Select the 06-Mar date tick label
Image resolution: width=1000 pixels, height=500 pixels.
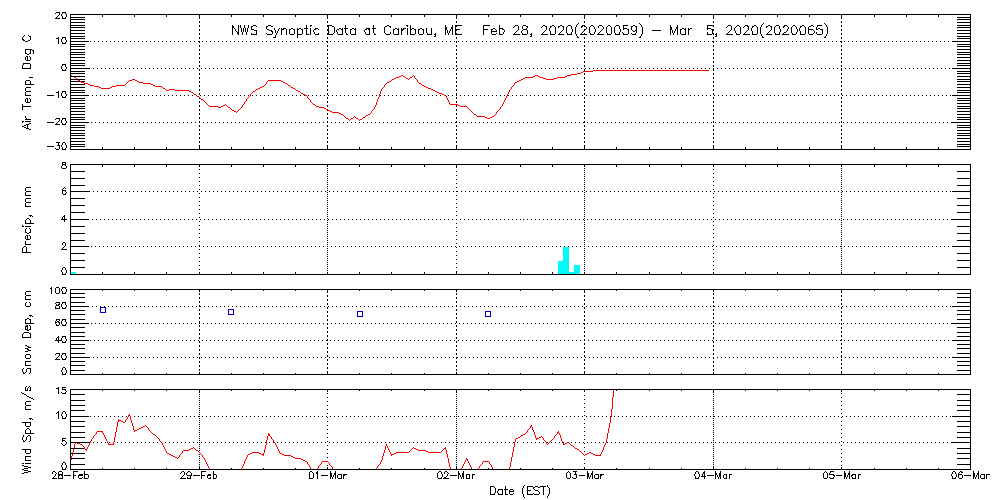click(x=969, y=477)
